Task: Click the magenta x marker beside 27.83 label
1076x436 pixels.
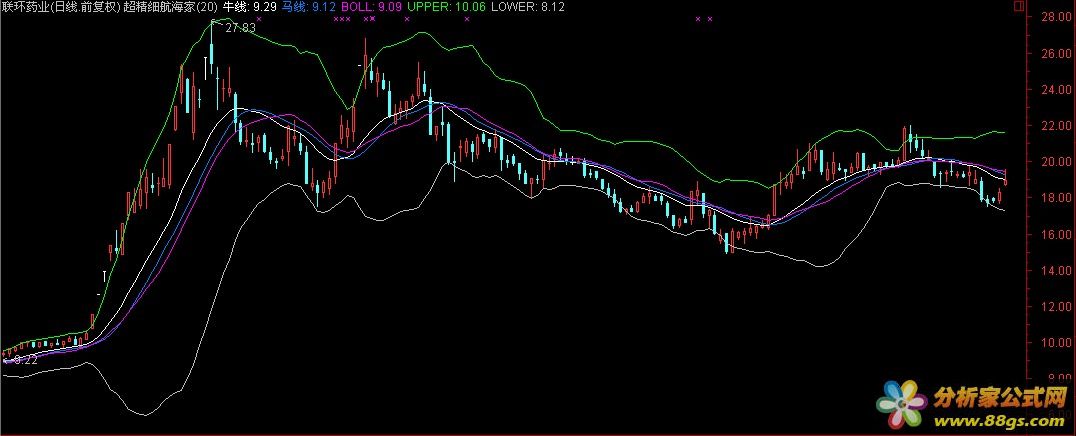Action: (x=259, y=19)
